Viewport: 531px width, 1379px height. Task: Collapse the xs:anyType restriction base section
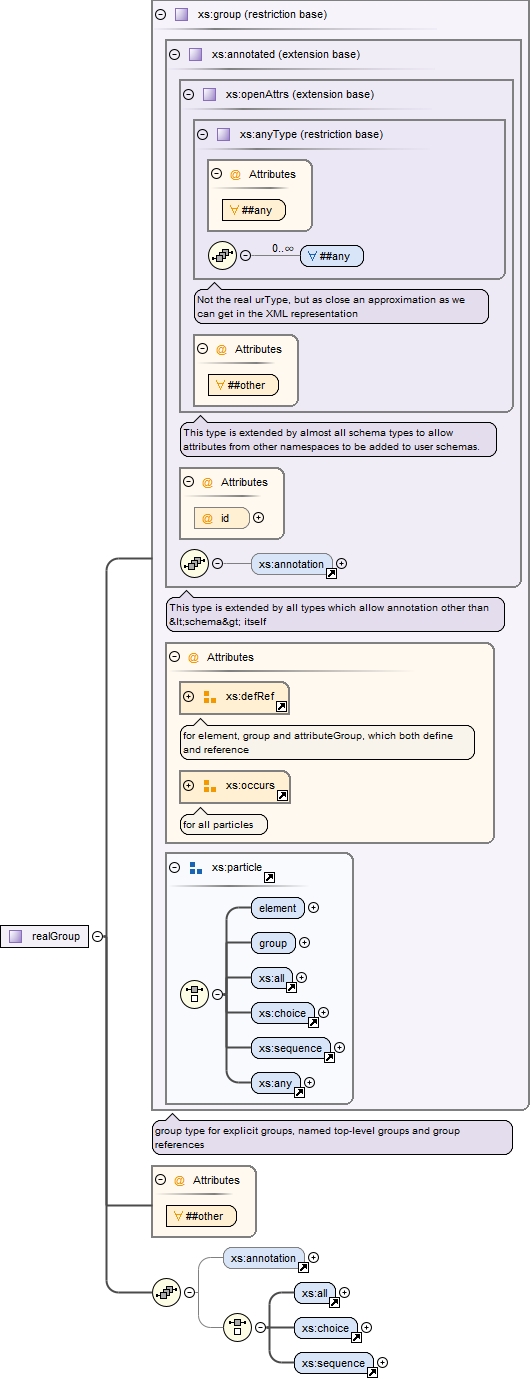click(x=203, y=134)
